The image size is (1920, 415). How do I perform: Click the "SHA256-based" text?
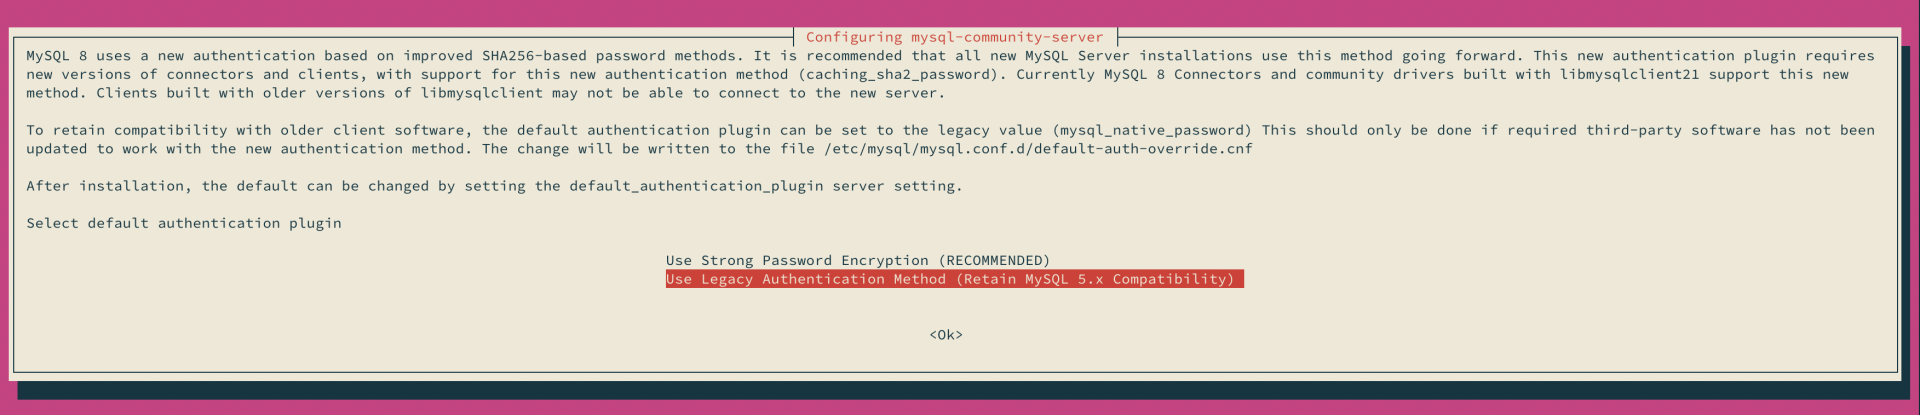[x=535, y=56]
